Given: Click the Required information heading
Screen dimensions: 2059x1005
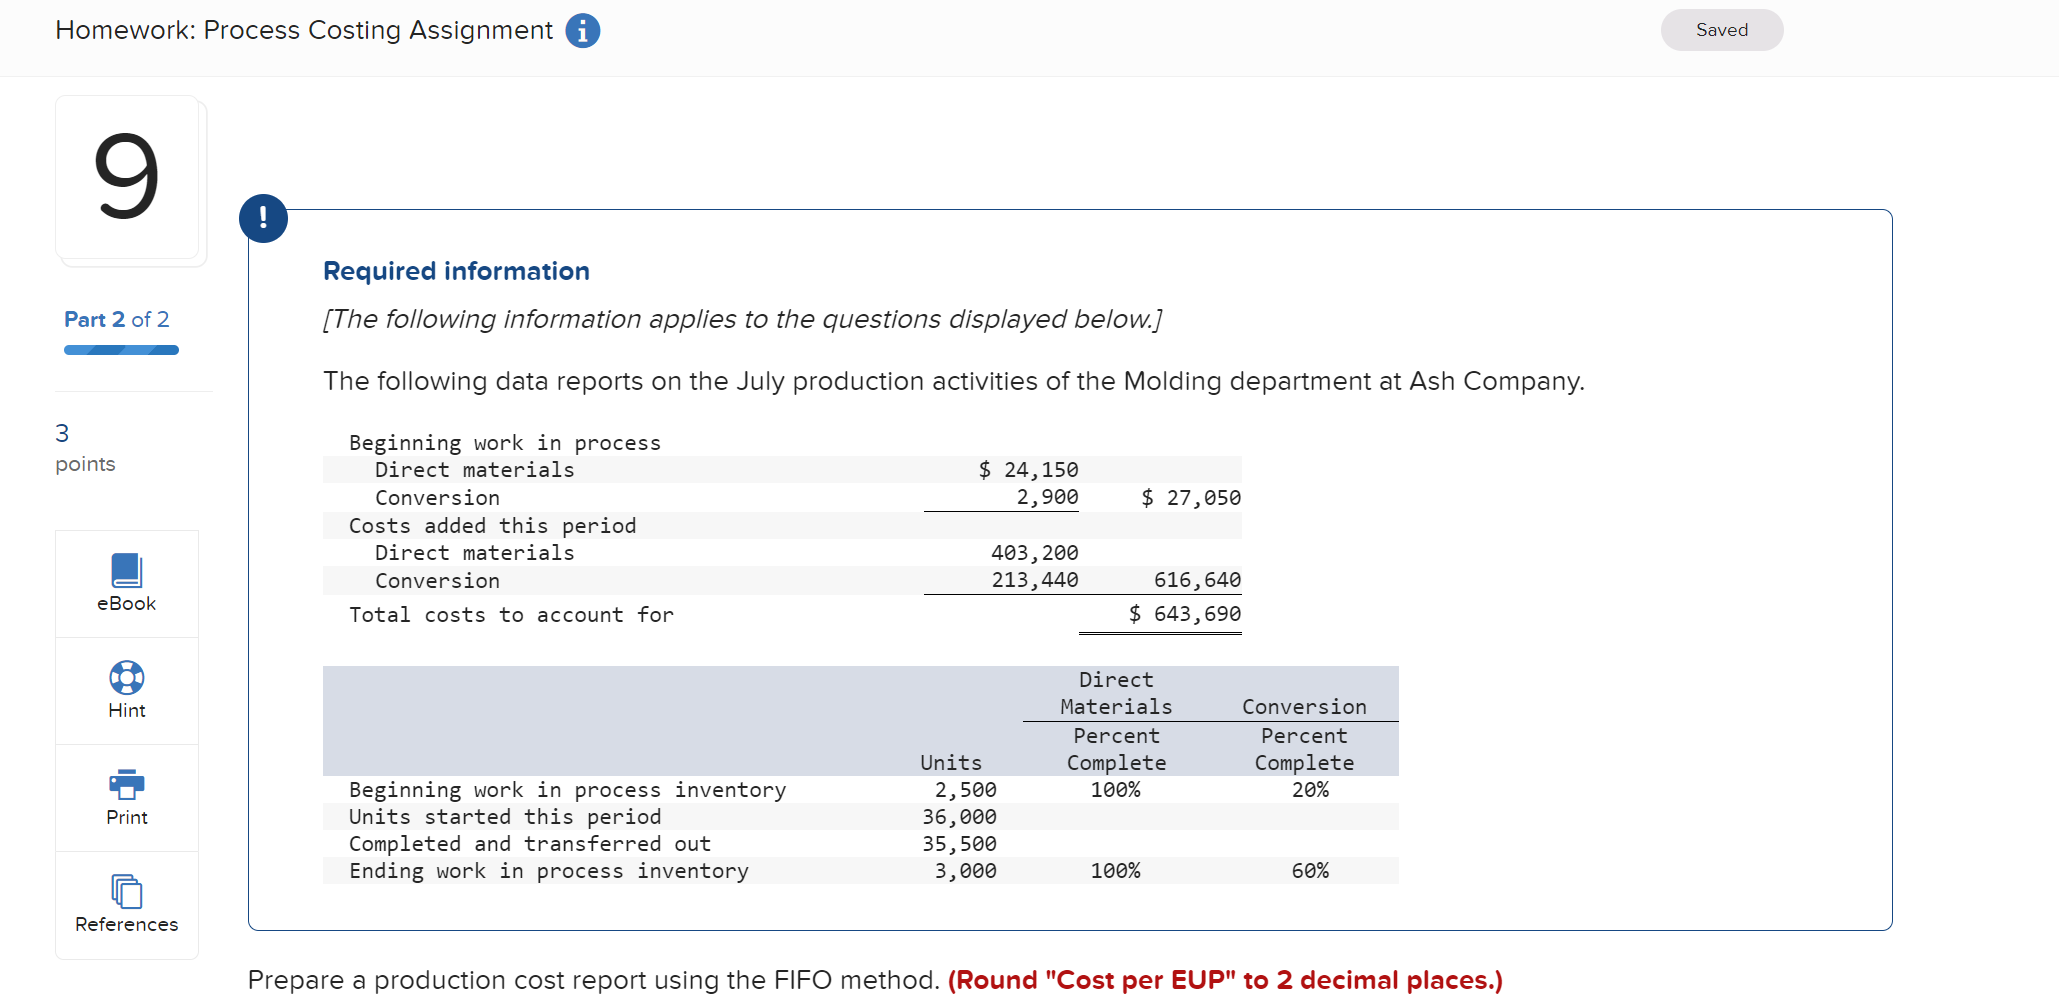Looking at the screenshot, I should point(456,270).
